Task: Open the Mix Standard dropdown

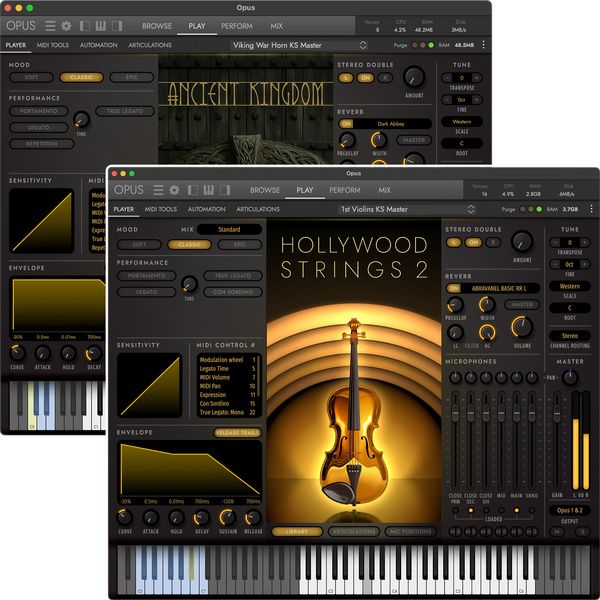Action: [230, 230]
